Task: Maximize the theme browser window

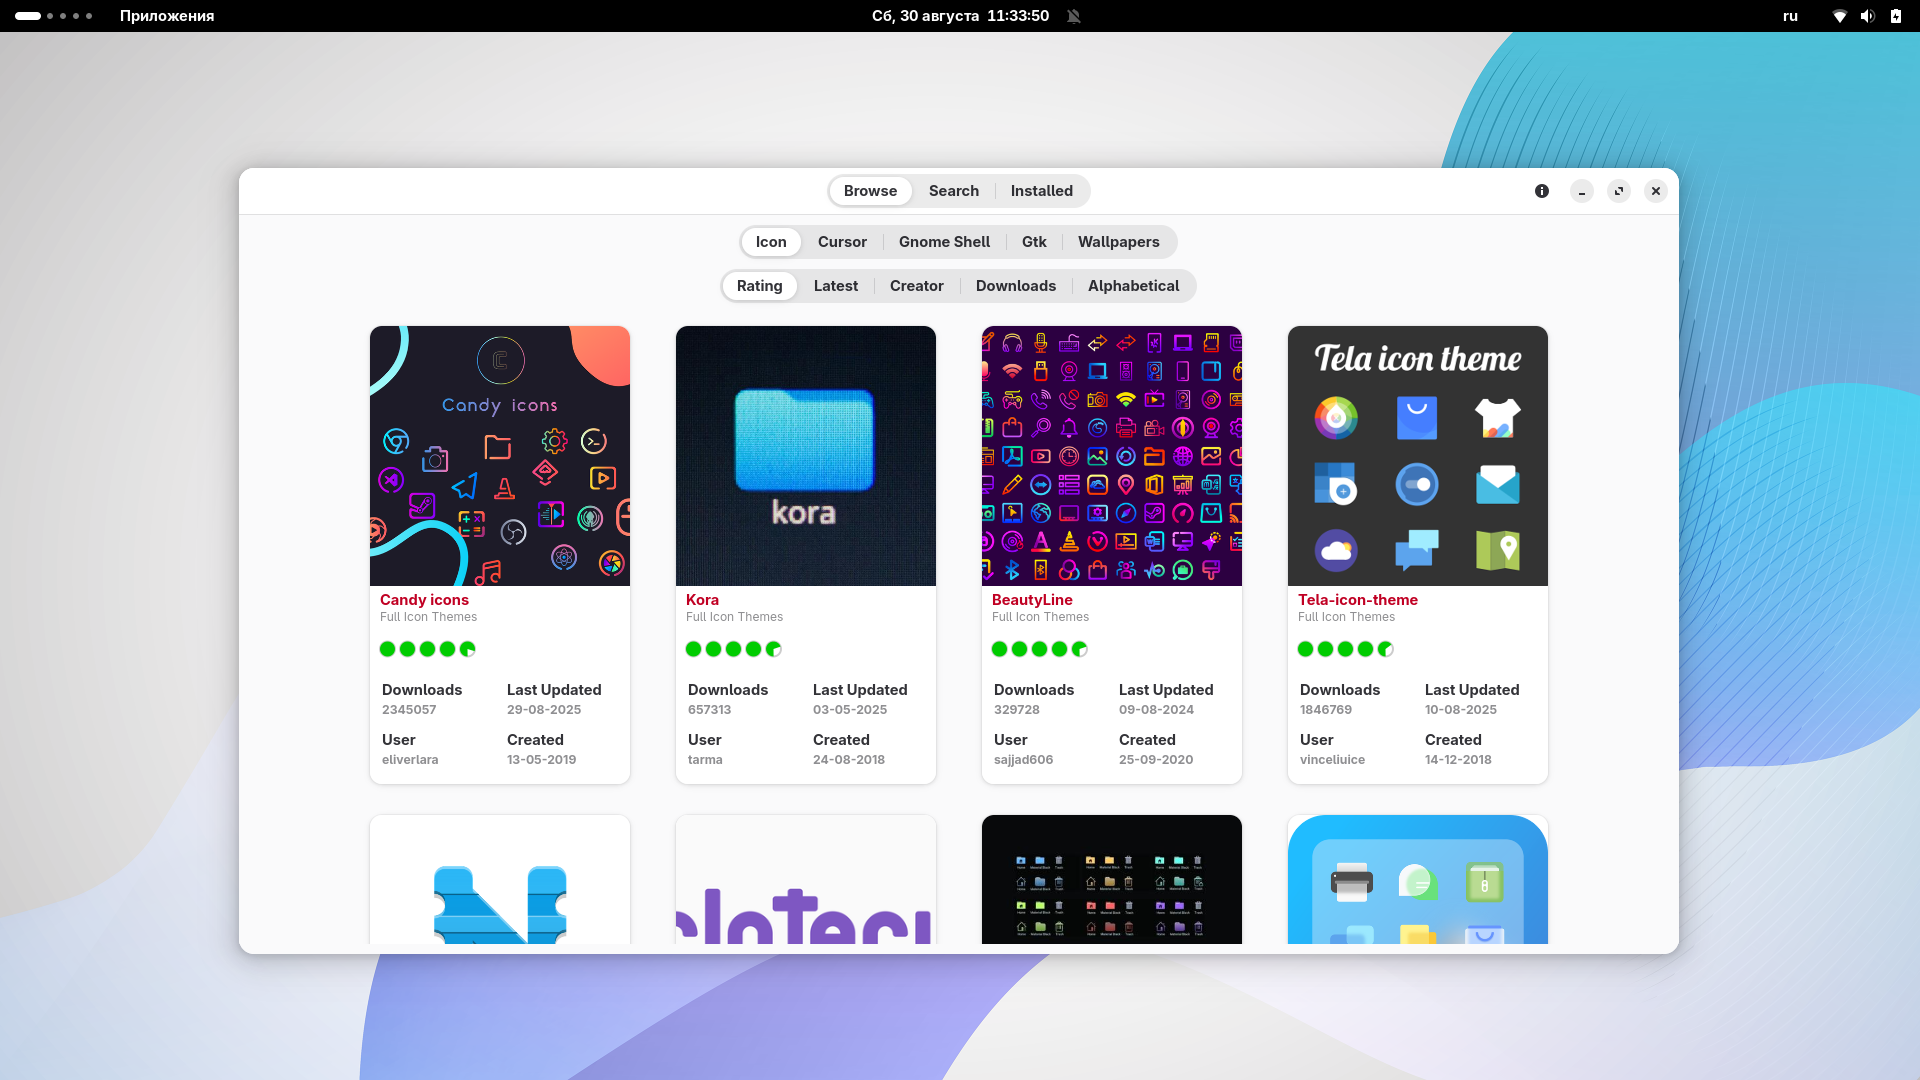Action: point(1619,191)
